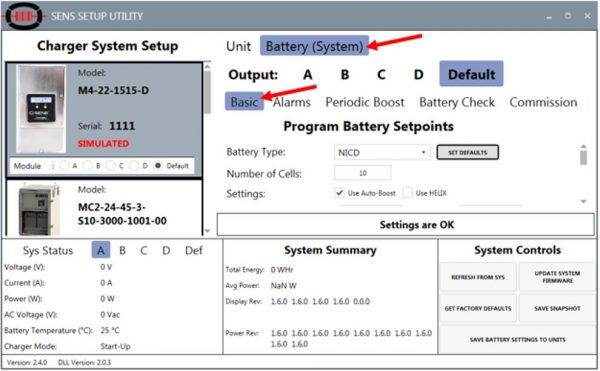The width and height of the screenshot is (600, 371).
Task: Select Module C radio button
Action: pyautogui.click(x=111, y=166)
